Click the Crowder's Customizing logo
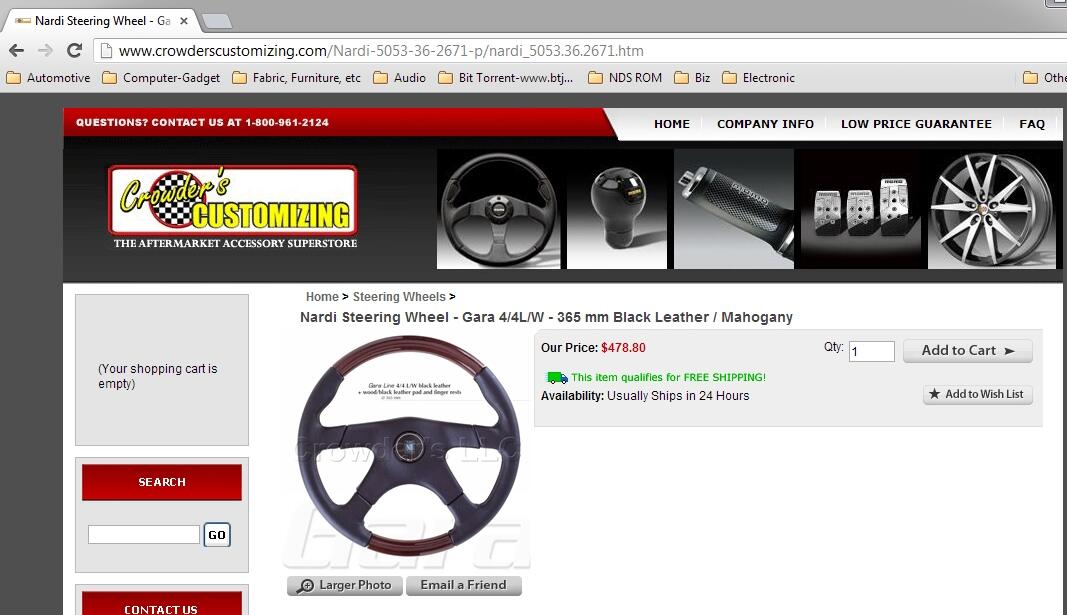 (233, 207)
